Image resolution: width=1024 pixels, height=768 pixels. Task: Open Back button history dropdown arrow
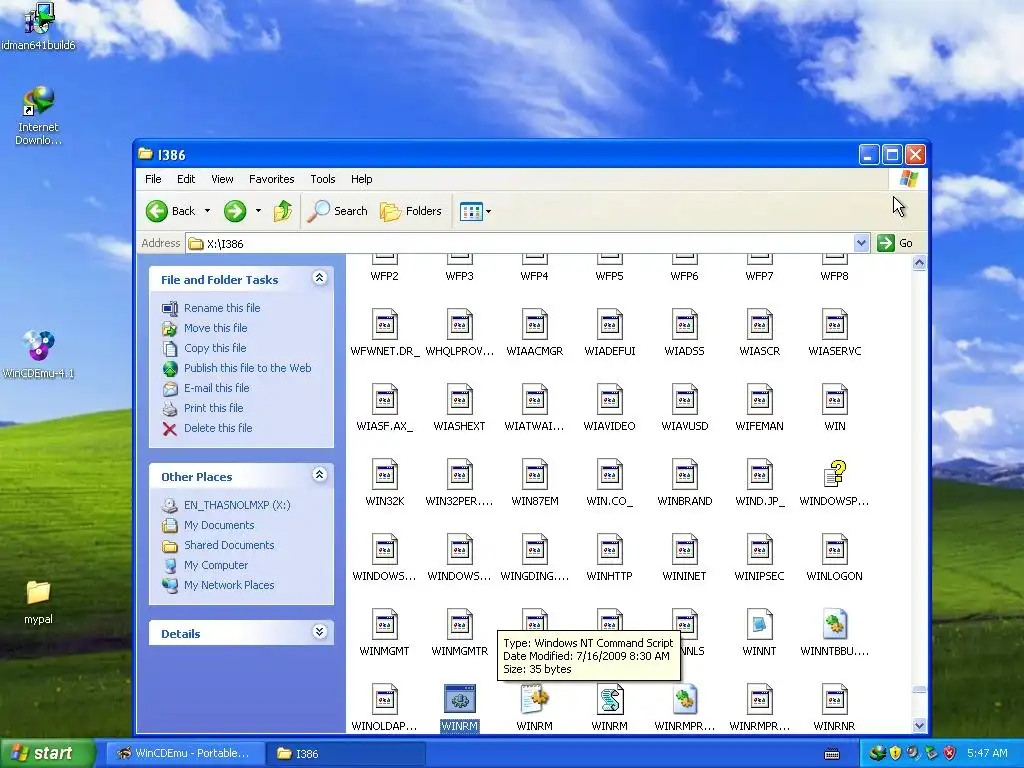pos(207,211)
